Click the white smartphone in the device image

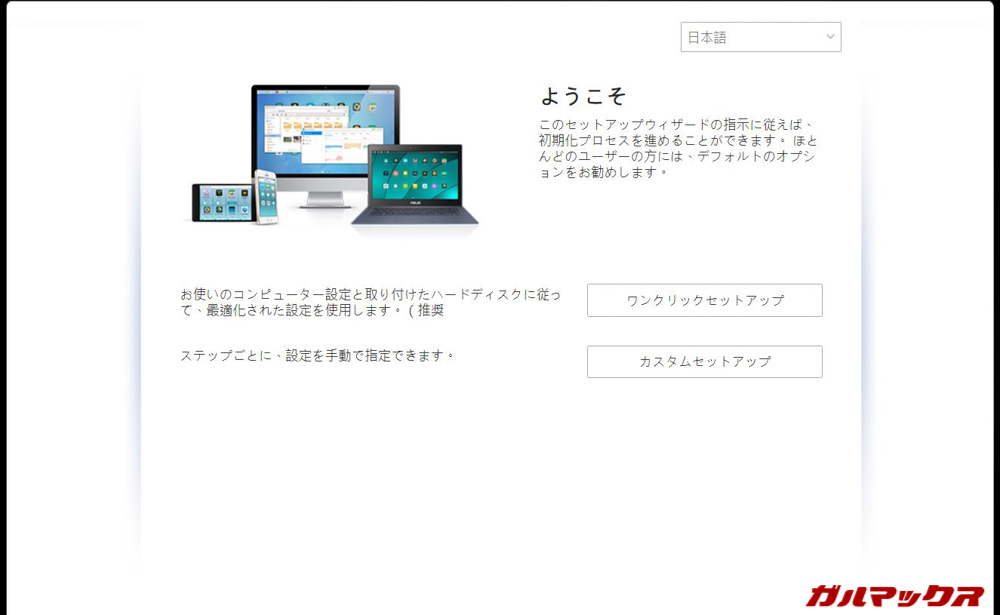click(x=266, y=196)
